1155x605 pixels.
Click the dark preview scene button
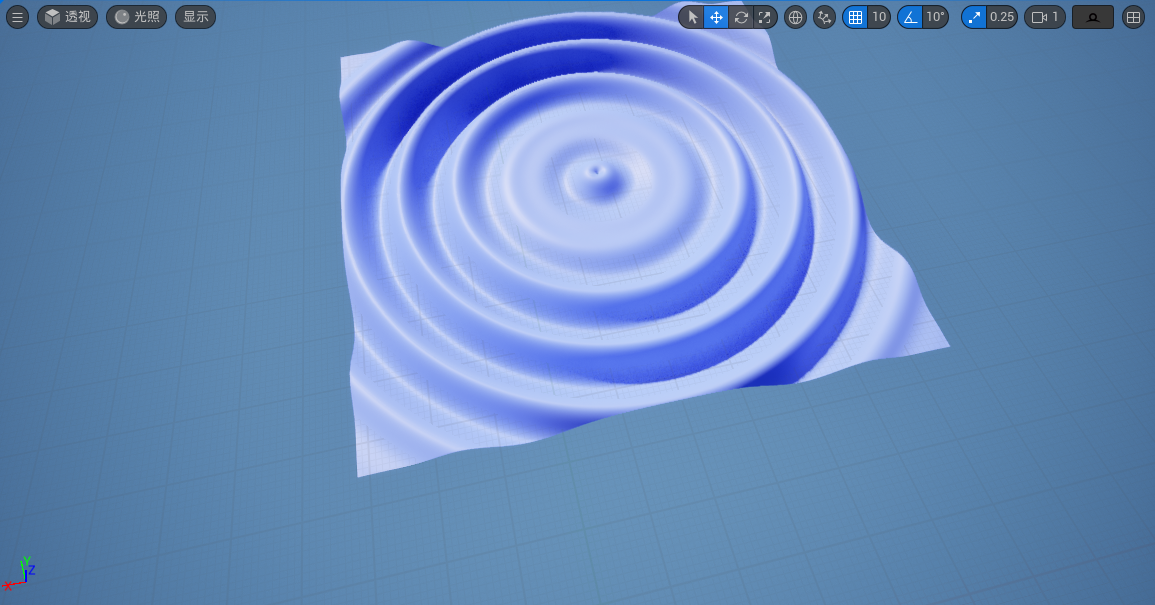click(x=1092, y=17)
